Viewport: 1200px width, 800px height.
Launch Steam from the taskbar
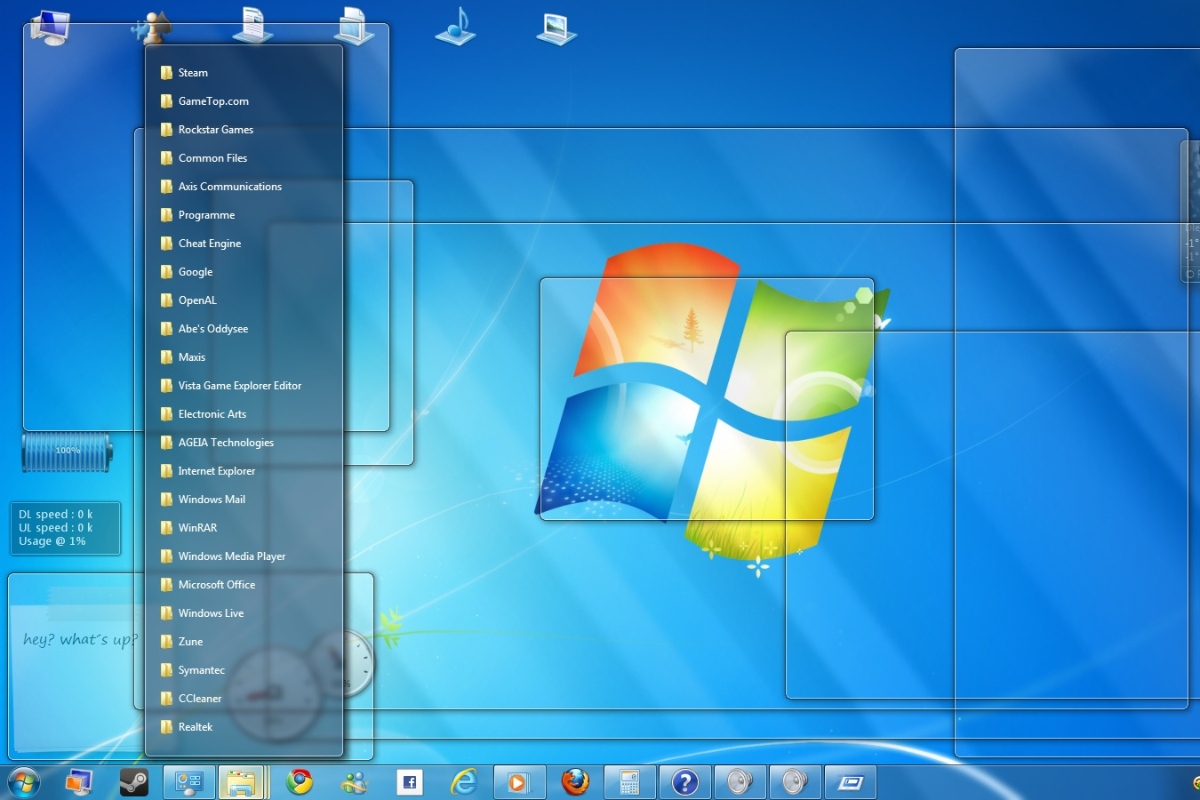point(134,781)
